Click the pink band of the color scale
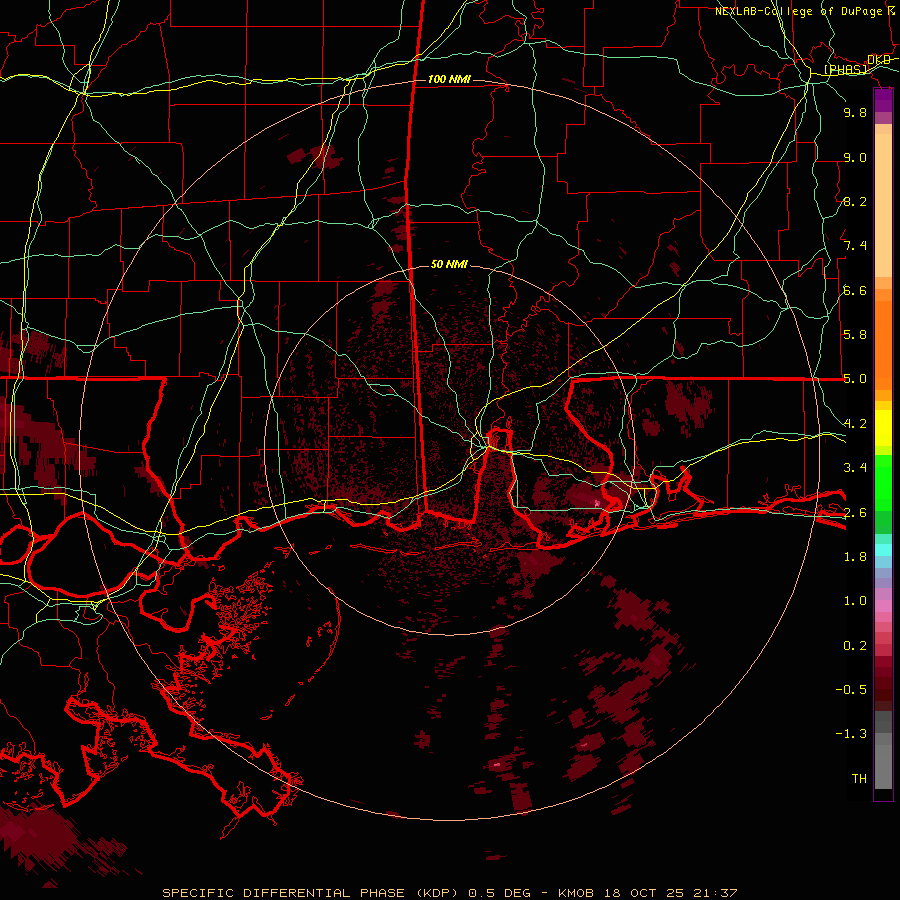This screenshot has width=900, height=900. [x=883, y=605]
